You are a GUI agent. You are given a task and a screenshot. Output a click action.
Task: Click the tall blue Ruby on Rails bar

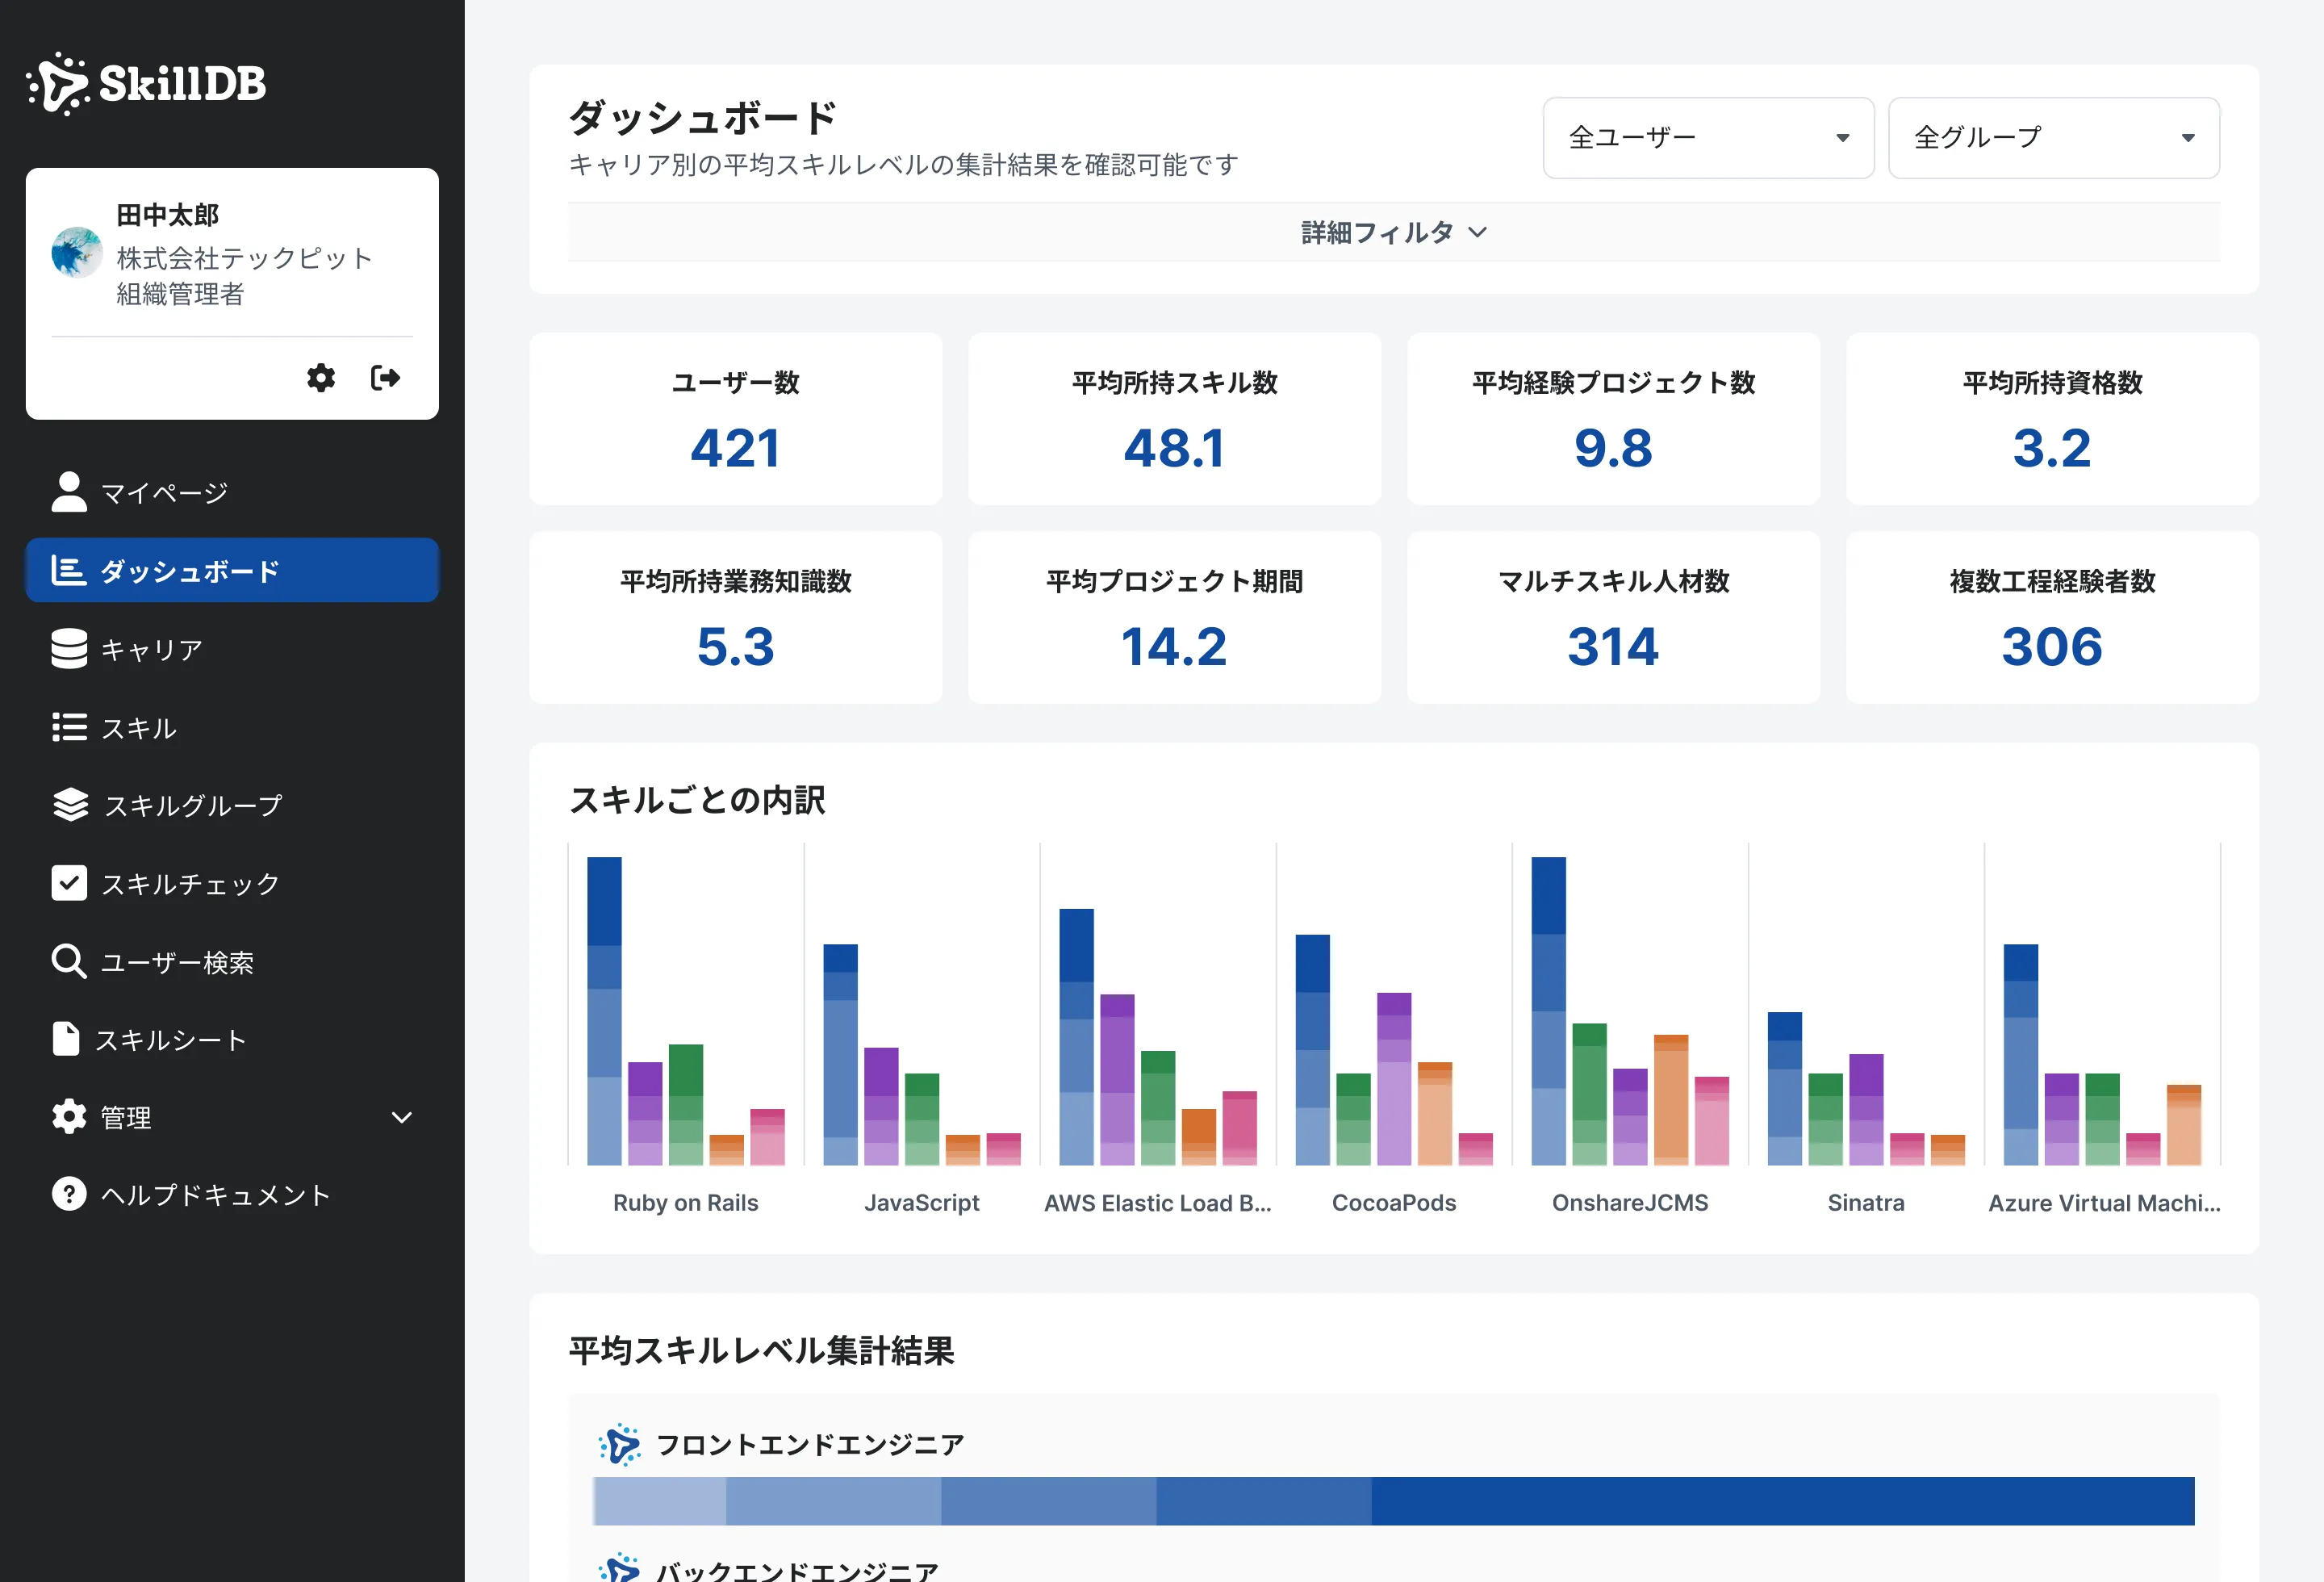(x=604, y=1011)
